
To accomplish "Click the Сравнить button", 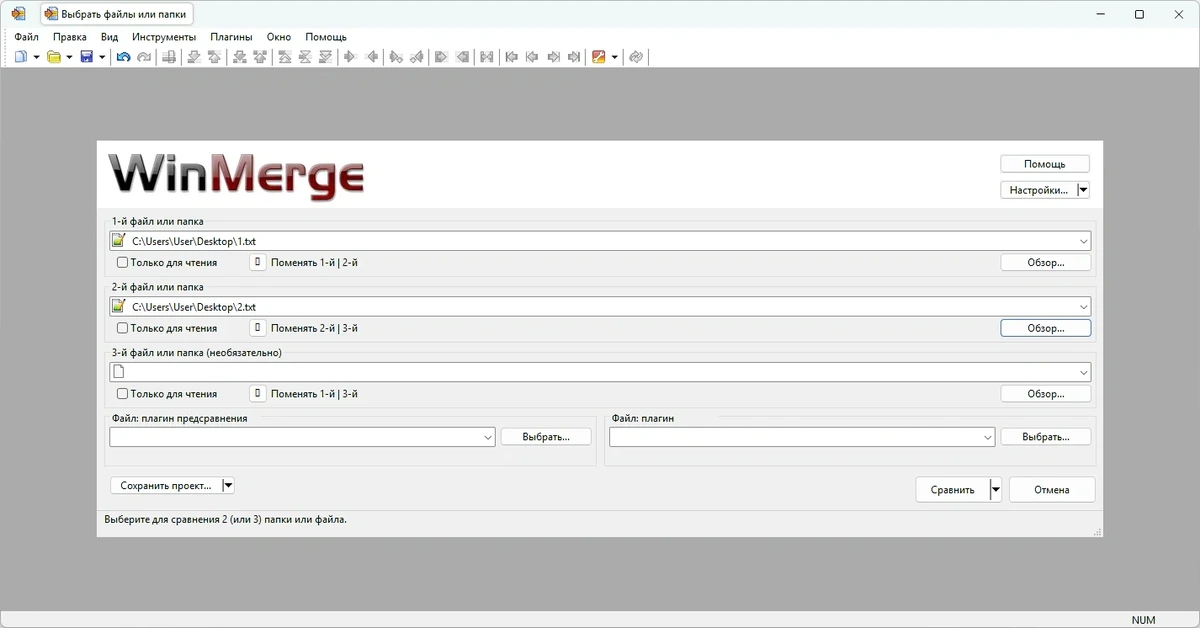I will [x=952, y=490].
